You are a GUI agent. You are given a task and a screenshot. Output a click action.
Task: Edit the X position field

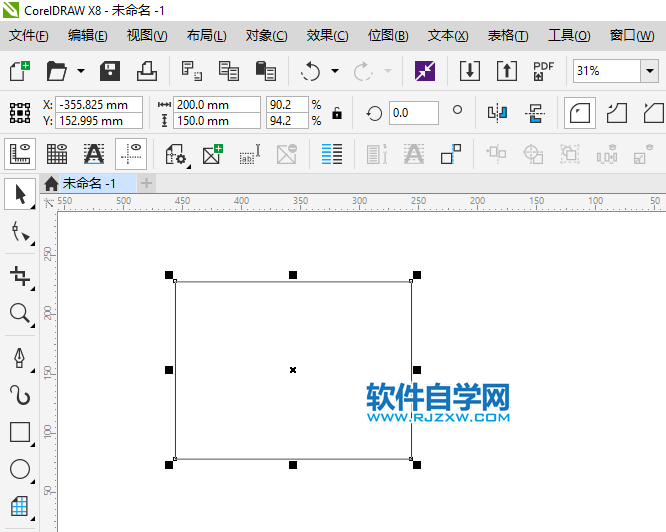click(x=99, y=105)
